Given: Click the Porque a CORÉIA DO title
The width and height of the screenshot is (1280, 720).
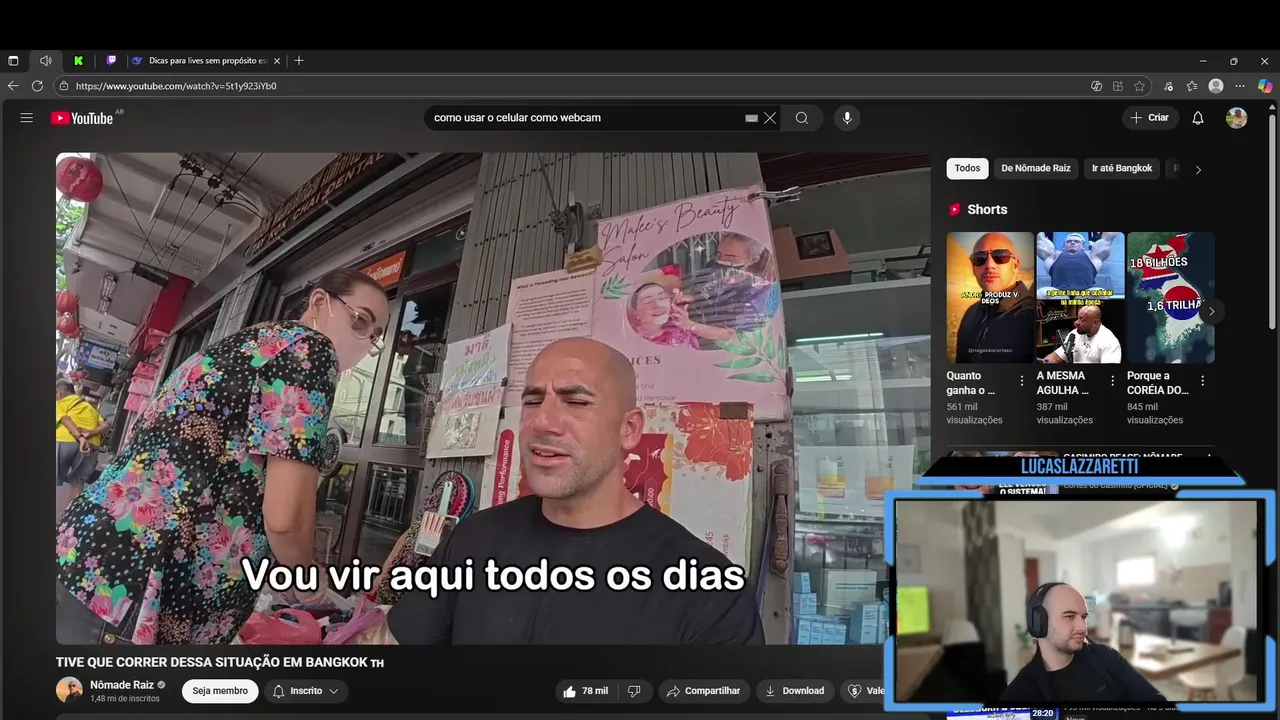Looking at the screenshot, I should (x=1158, y=383).
